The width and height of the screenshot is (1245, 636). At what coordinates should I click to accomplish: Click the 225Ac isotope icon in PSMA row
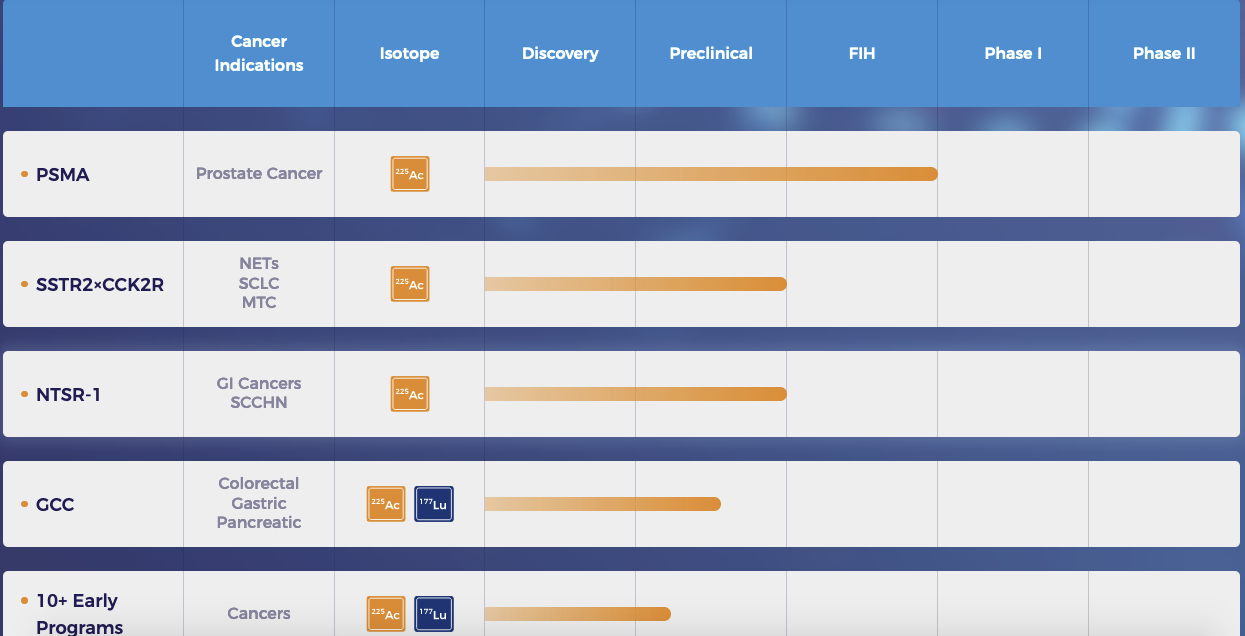click(410, 174)
